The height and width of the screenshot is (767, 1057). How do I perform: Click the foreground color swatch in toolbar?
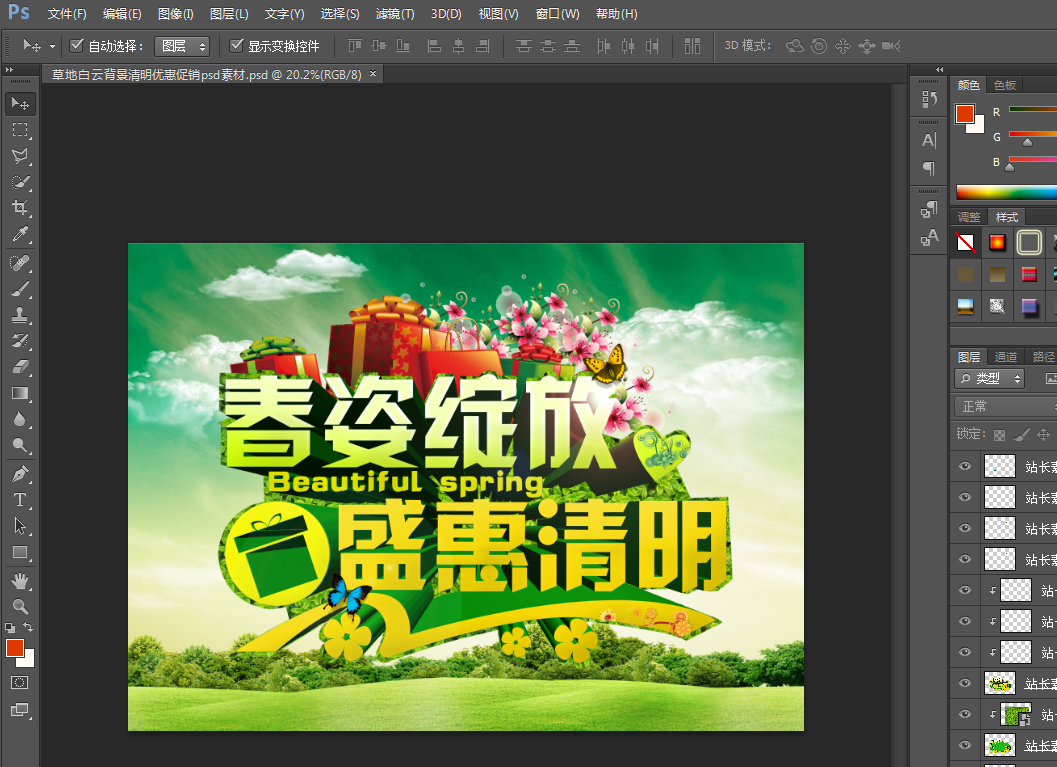point(14,648)
